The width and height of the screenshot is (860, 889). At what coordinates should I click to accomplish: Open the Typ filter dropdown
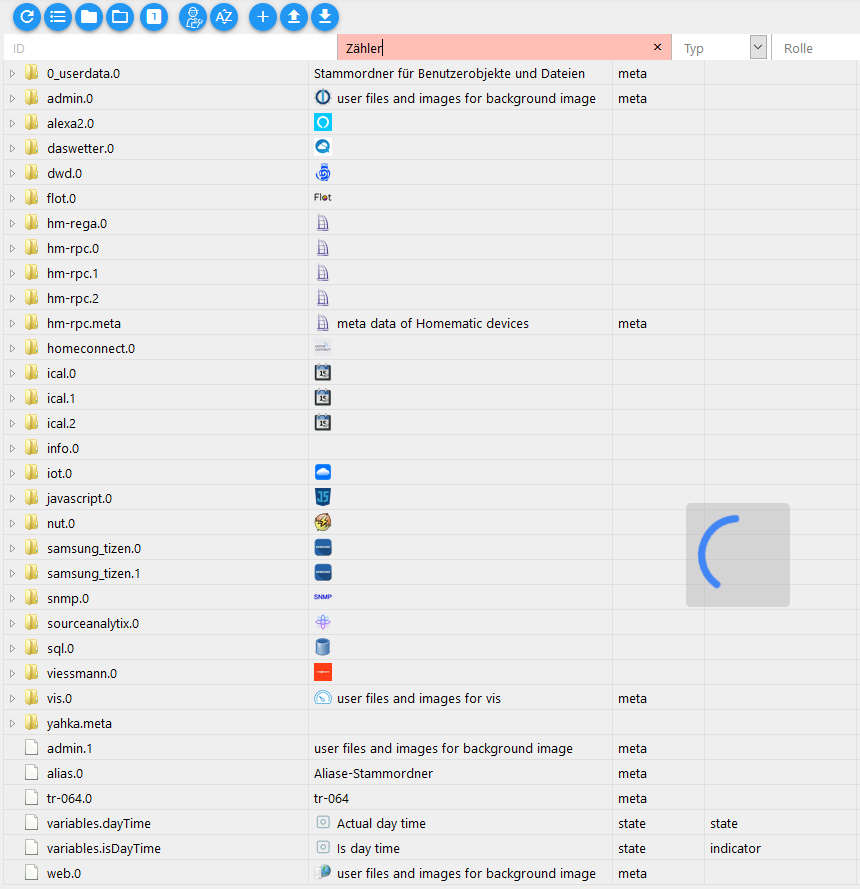(x=758, y=47)
